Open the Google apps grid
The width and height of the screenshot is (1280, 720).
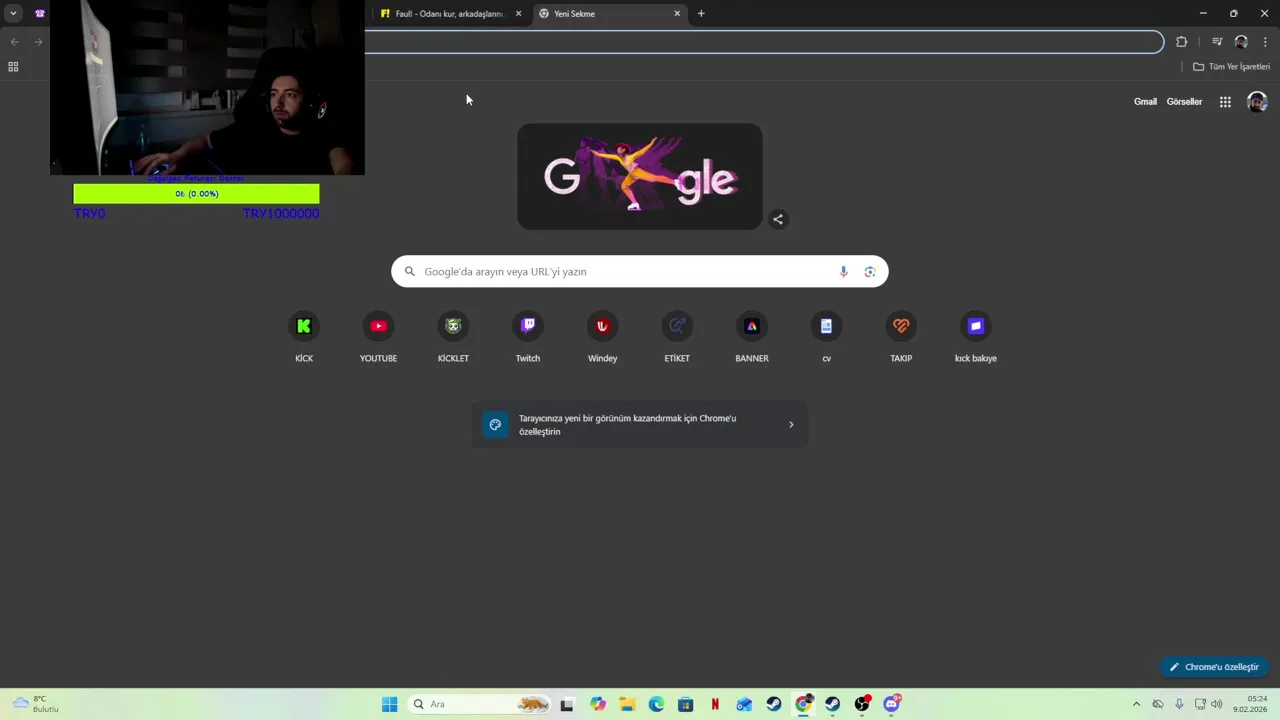(x=1225, y=102)
